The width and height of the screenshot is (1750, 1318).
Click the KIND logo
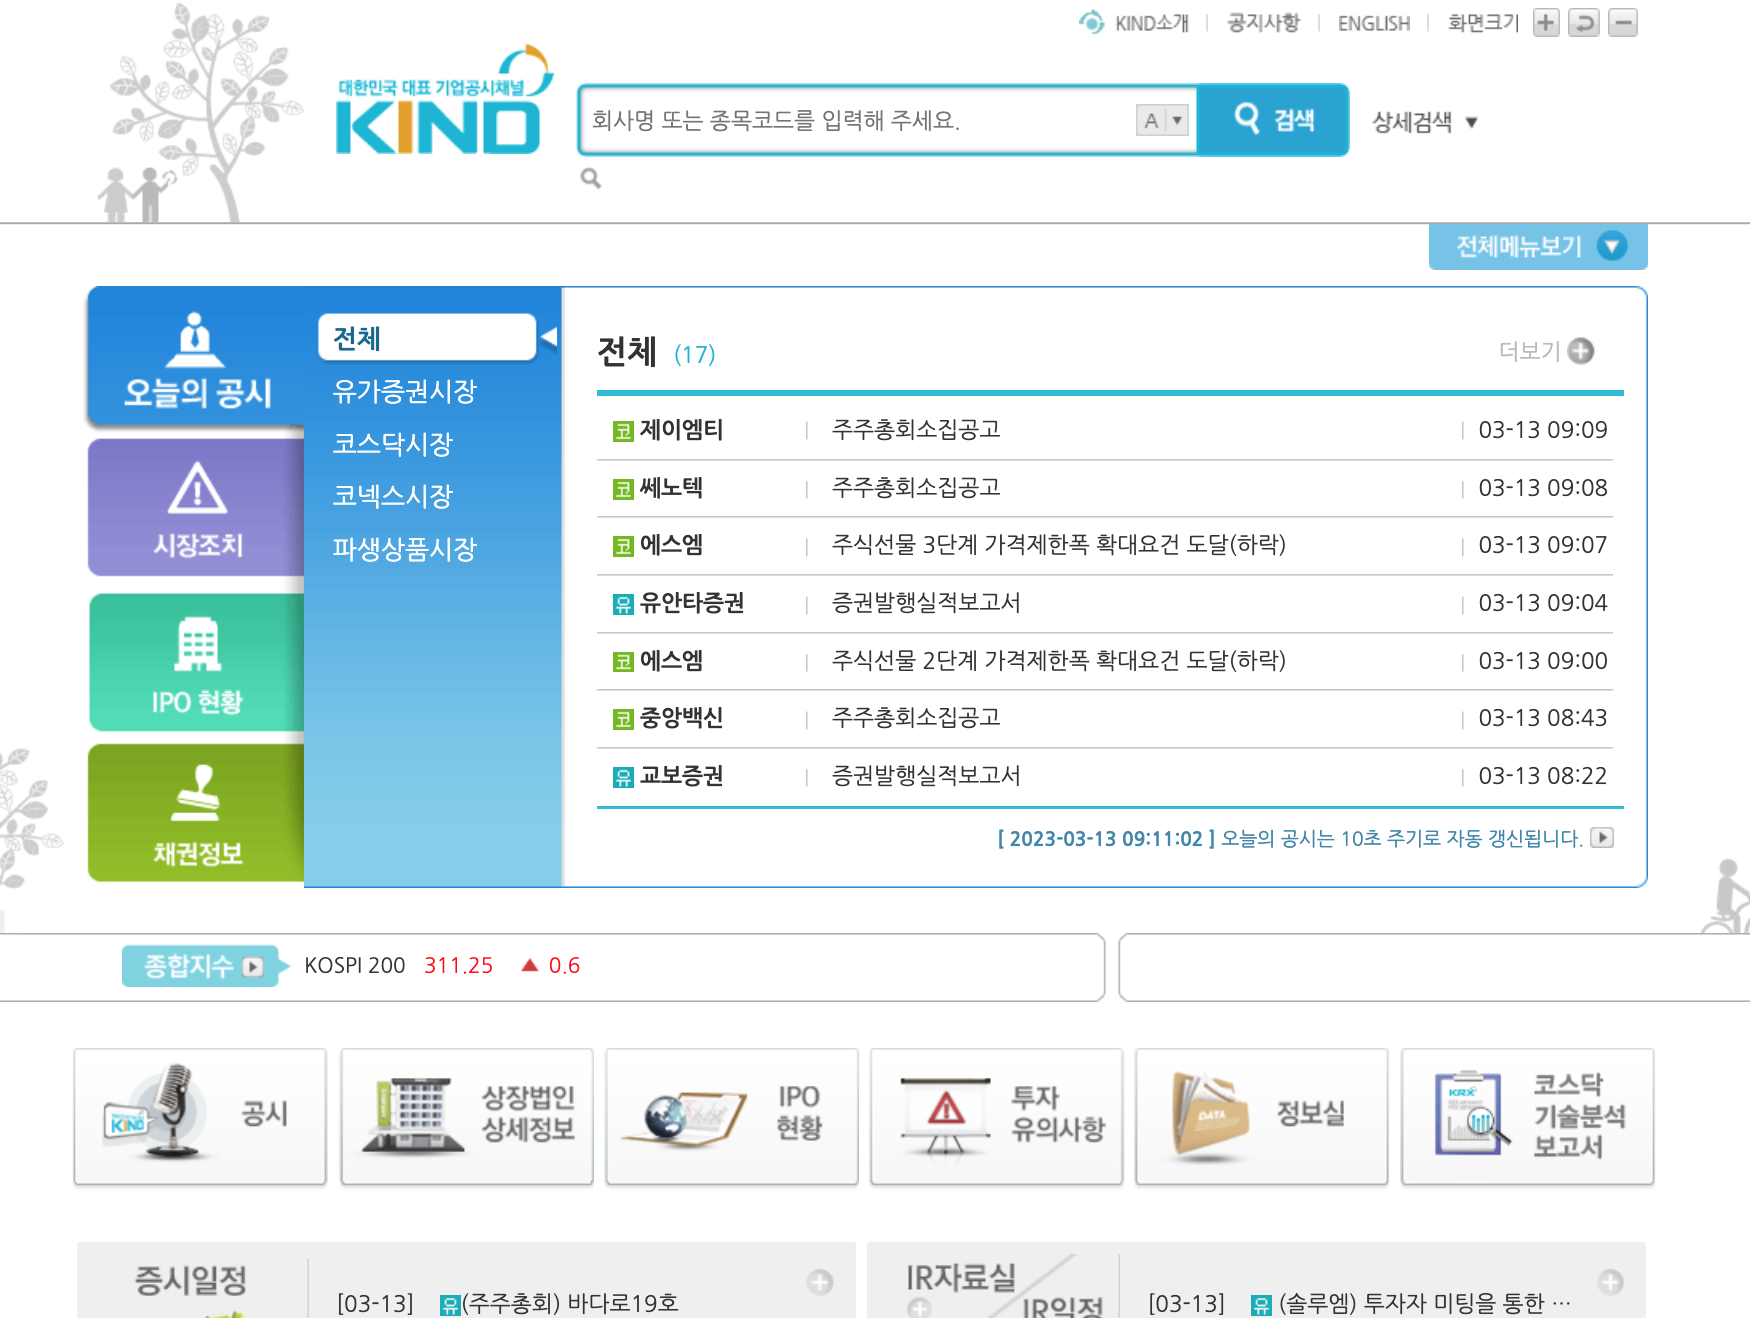(443, 101)
